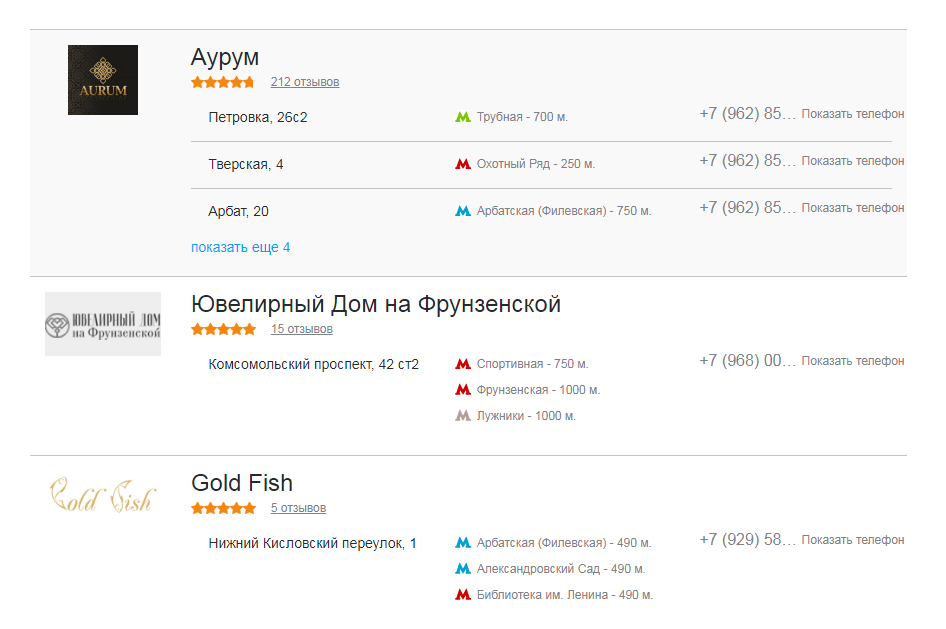This screenshot has height=629, width=946.
Task: Open the 212 отзывов reviews link
Action: (304, 82)
